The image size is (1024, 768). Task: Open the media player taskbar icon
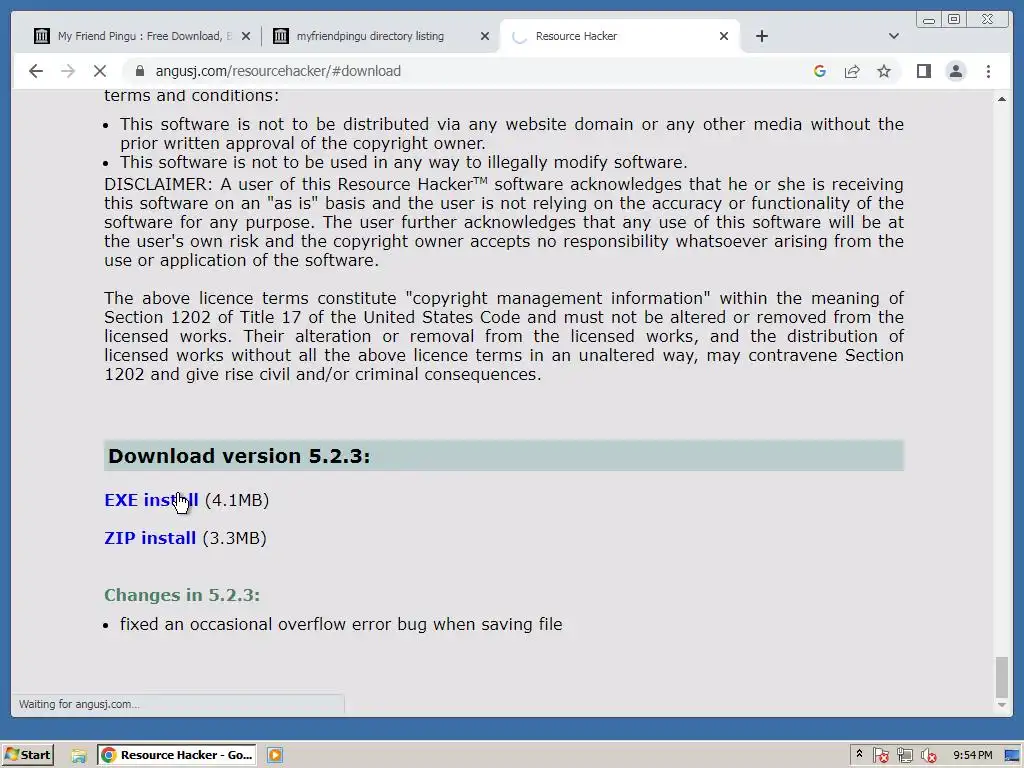[x=275, y=755]
